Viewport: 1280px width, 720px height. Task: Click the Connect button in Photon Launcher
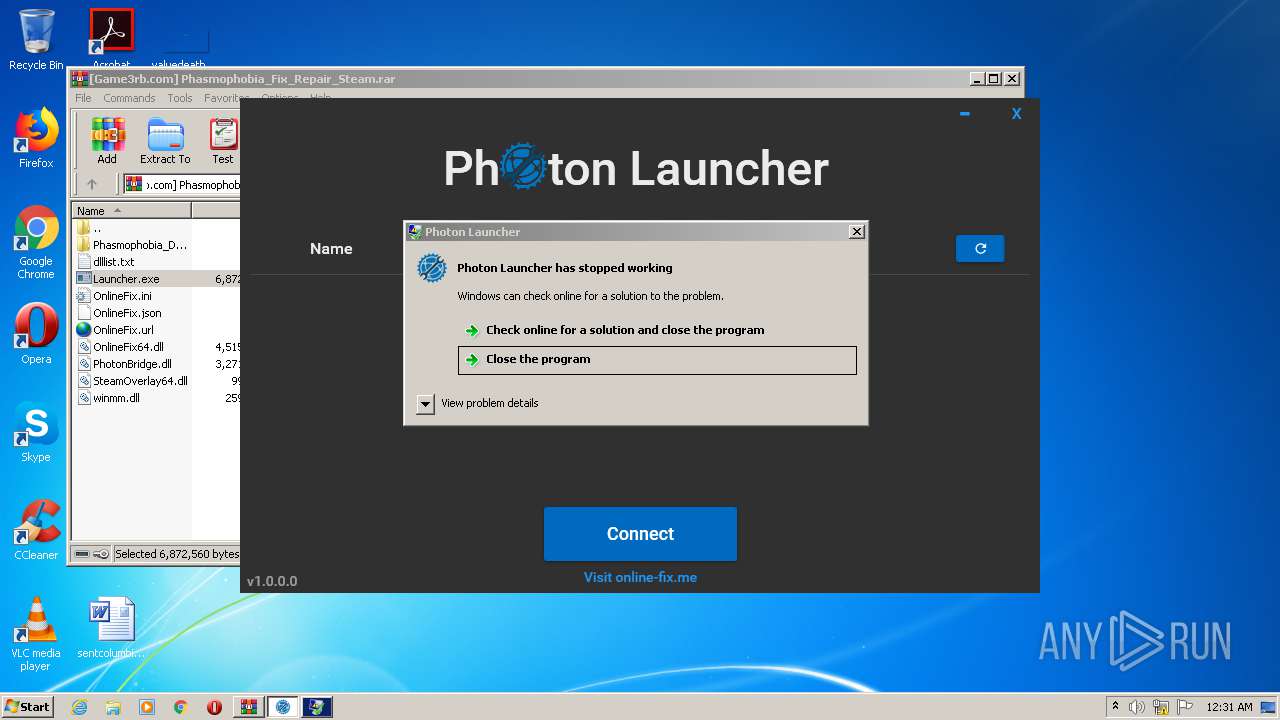coord(640,534)
